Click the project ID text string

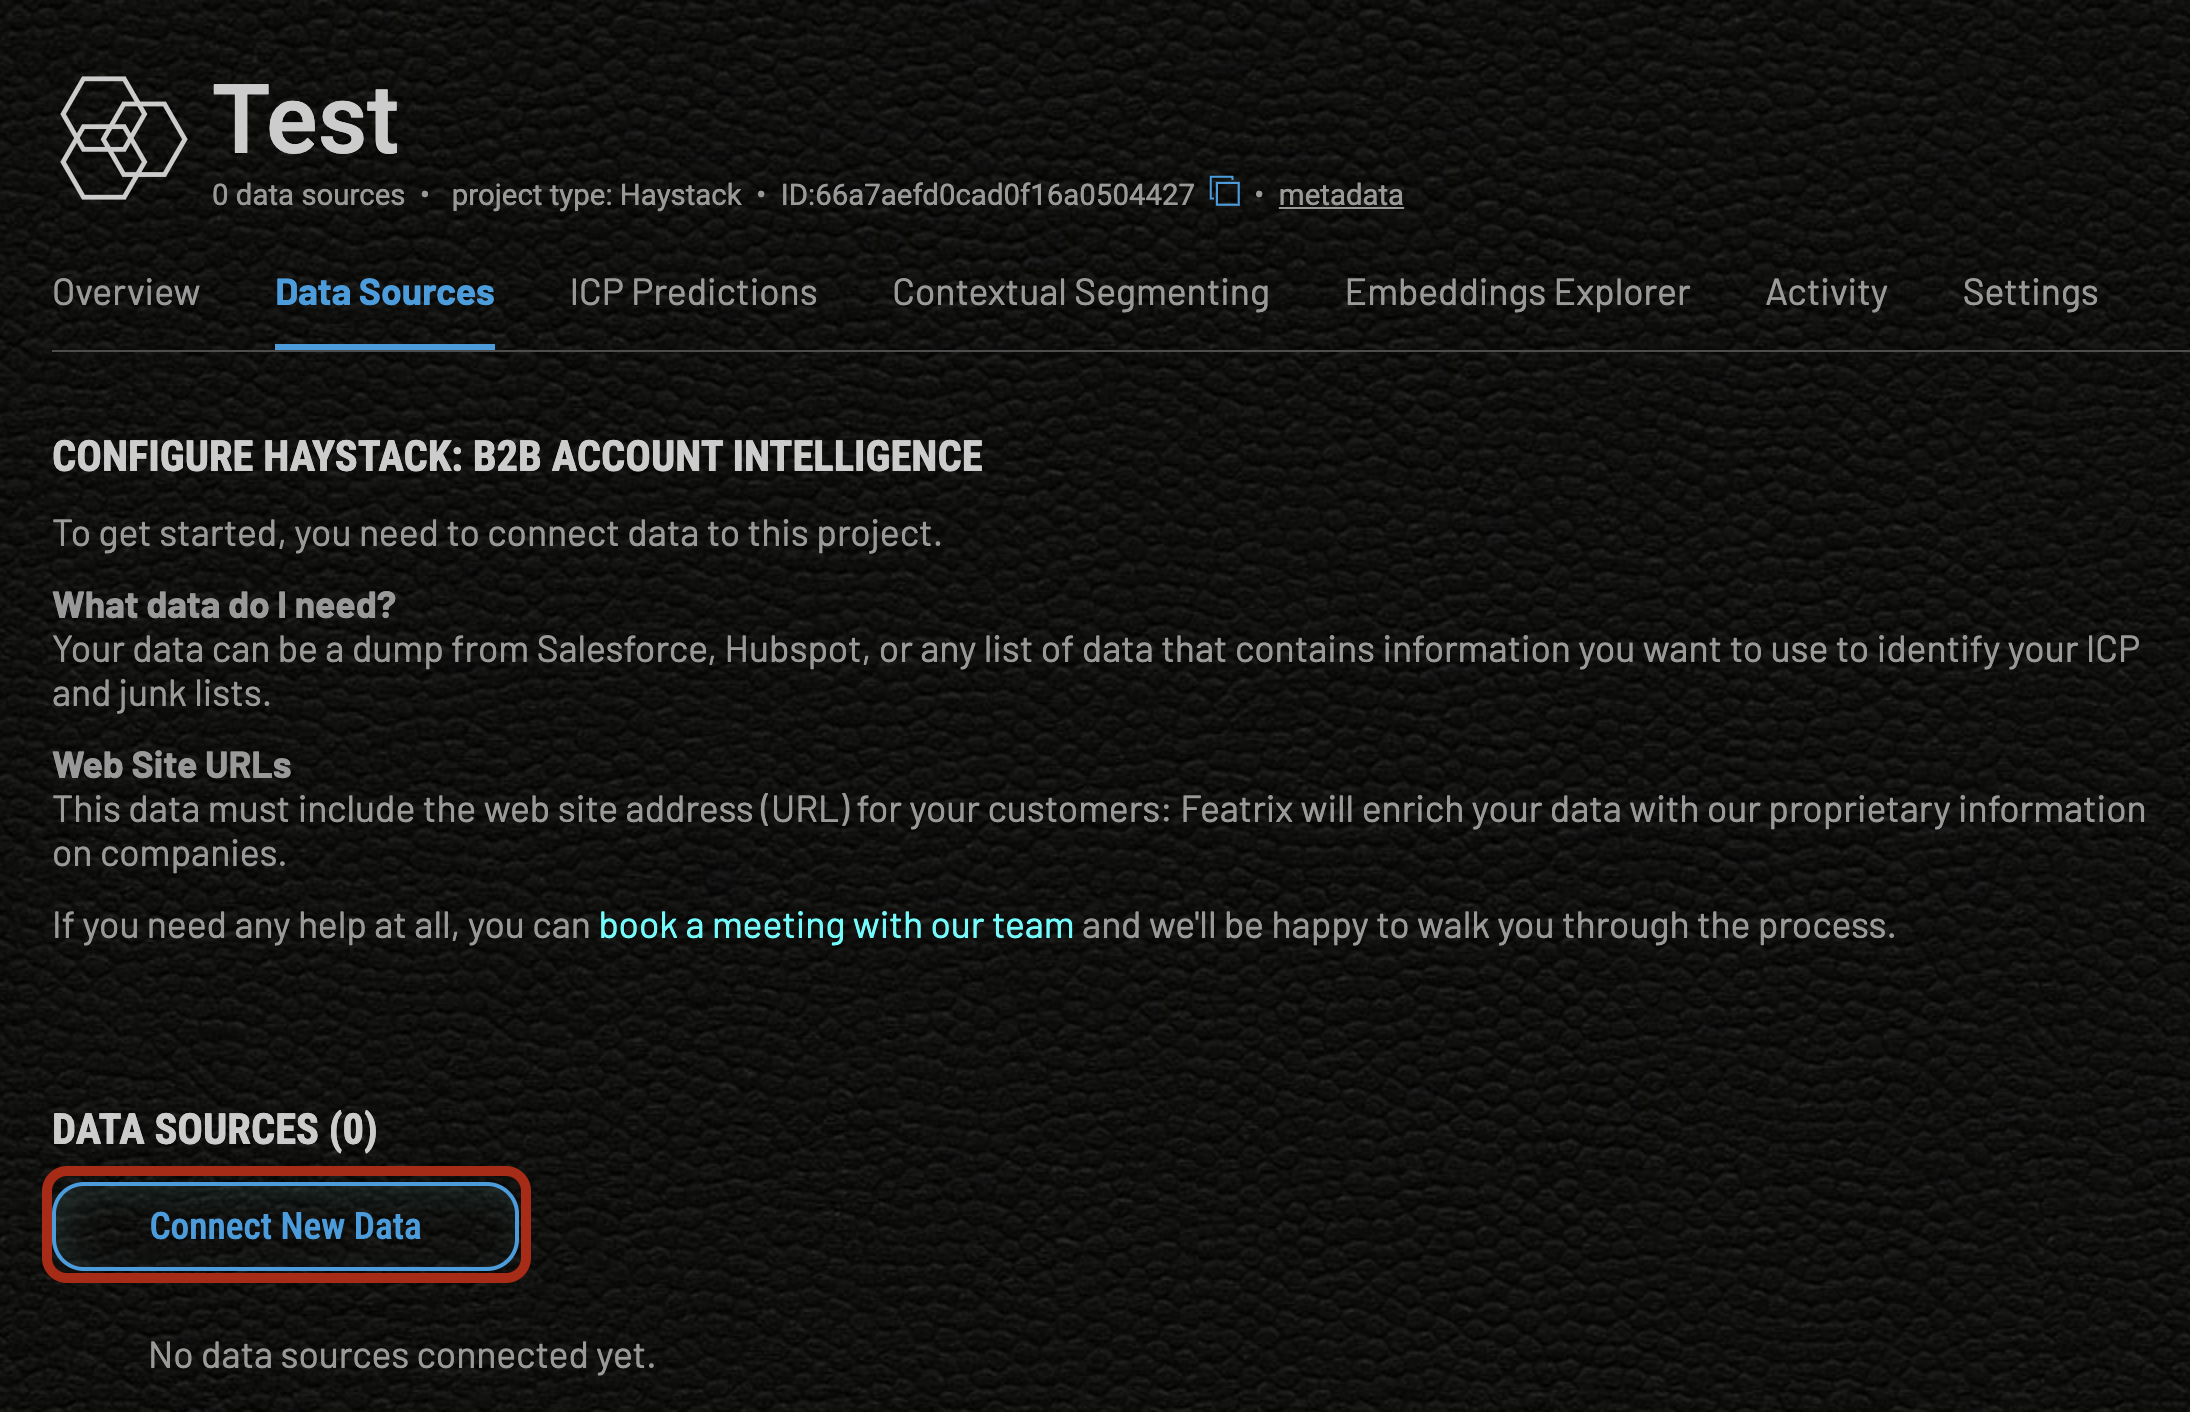pyautogui.click(x=987, y=195)
